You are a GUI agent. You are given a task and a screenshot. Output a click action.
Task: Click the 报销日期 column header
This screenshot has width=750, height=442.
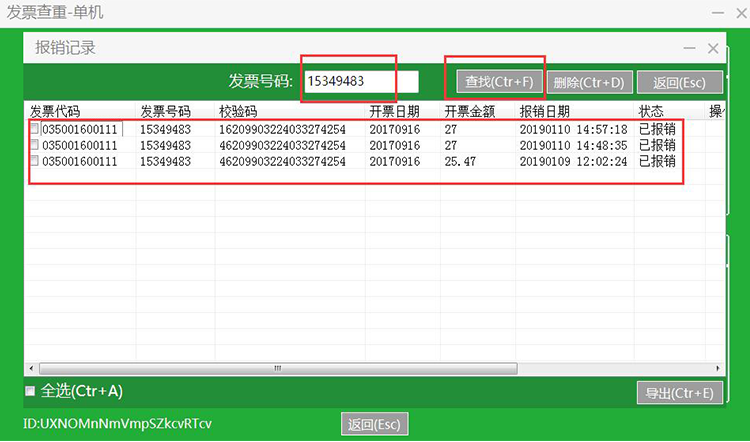click(x=545, y=111)
